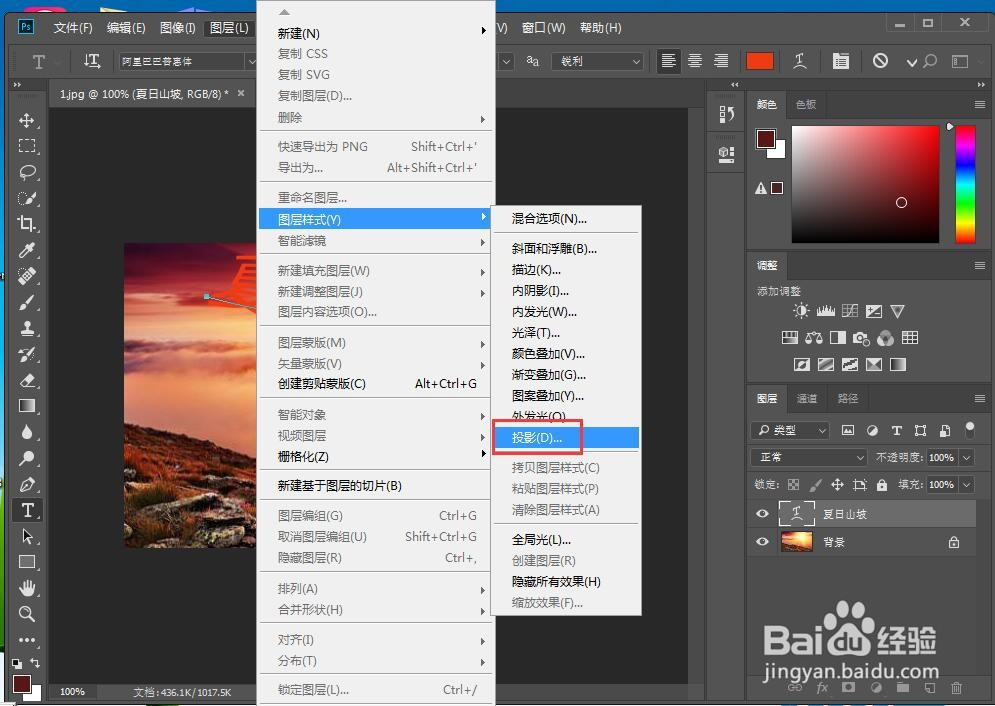Screen dimensions: 995x706
Task: Select the Rectangle shape tool
Action: 27,562
